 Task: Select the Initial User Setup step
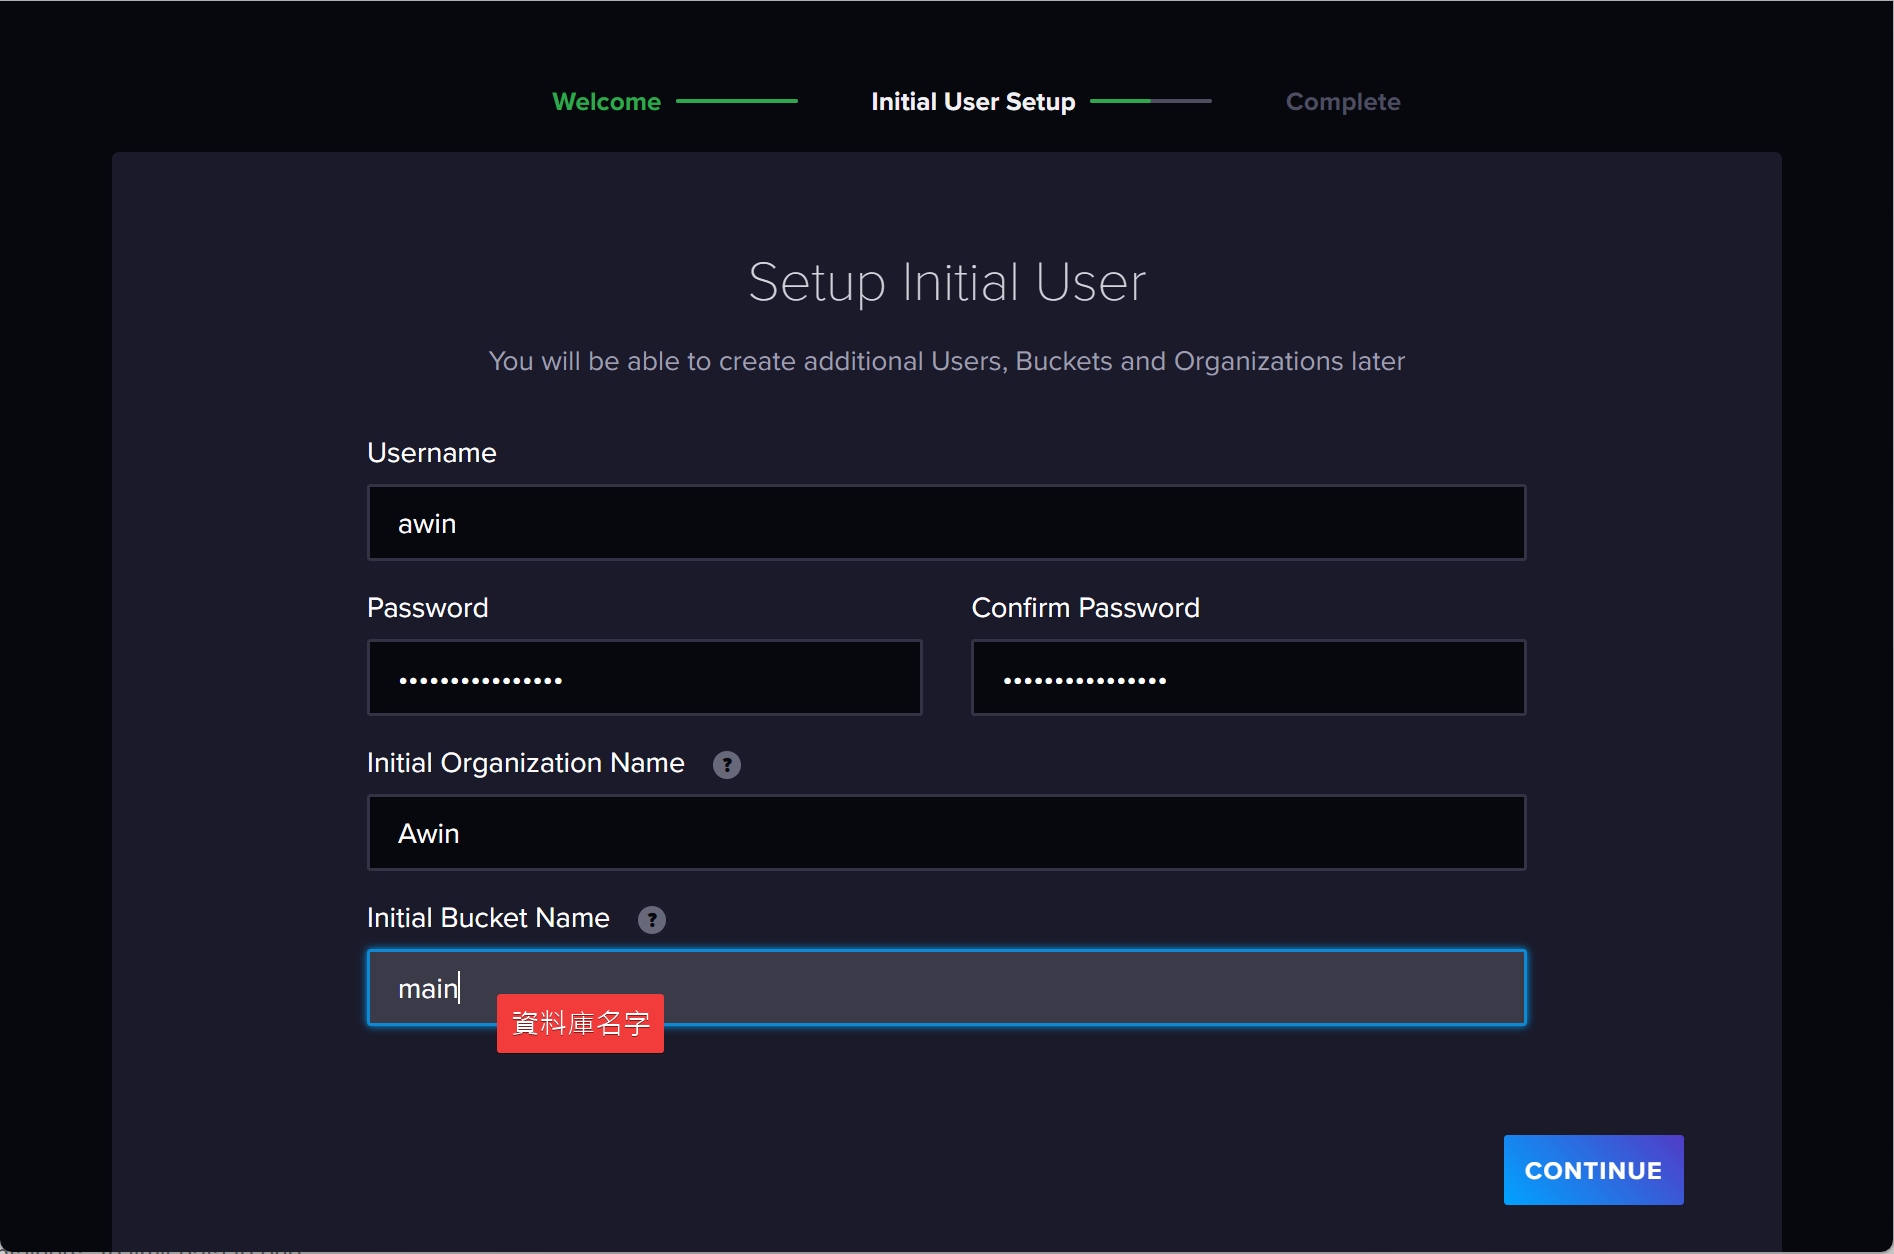pyautogui.click(x=972, y=102)
